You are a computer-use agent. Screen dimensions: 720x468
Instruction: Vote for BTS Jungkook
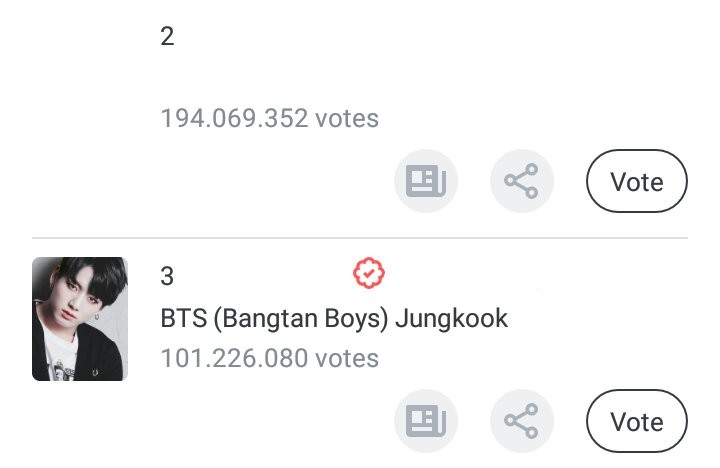click(x=636, y=421)
